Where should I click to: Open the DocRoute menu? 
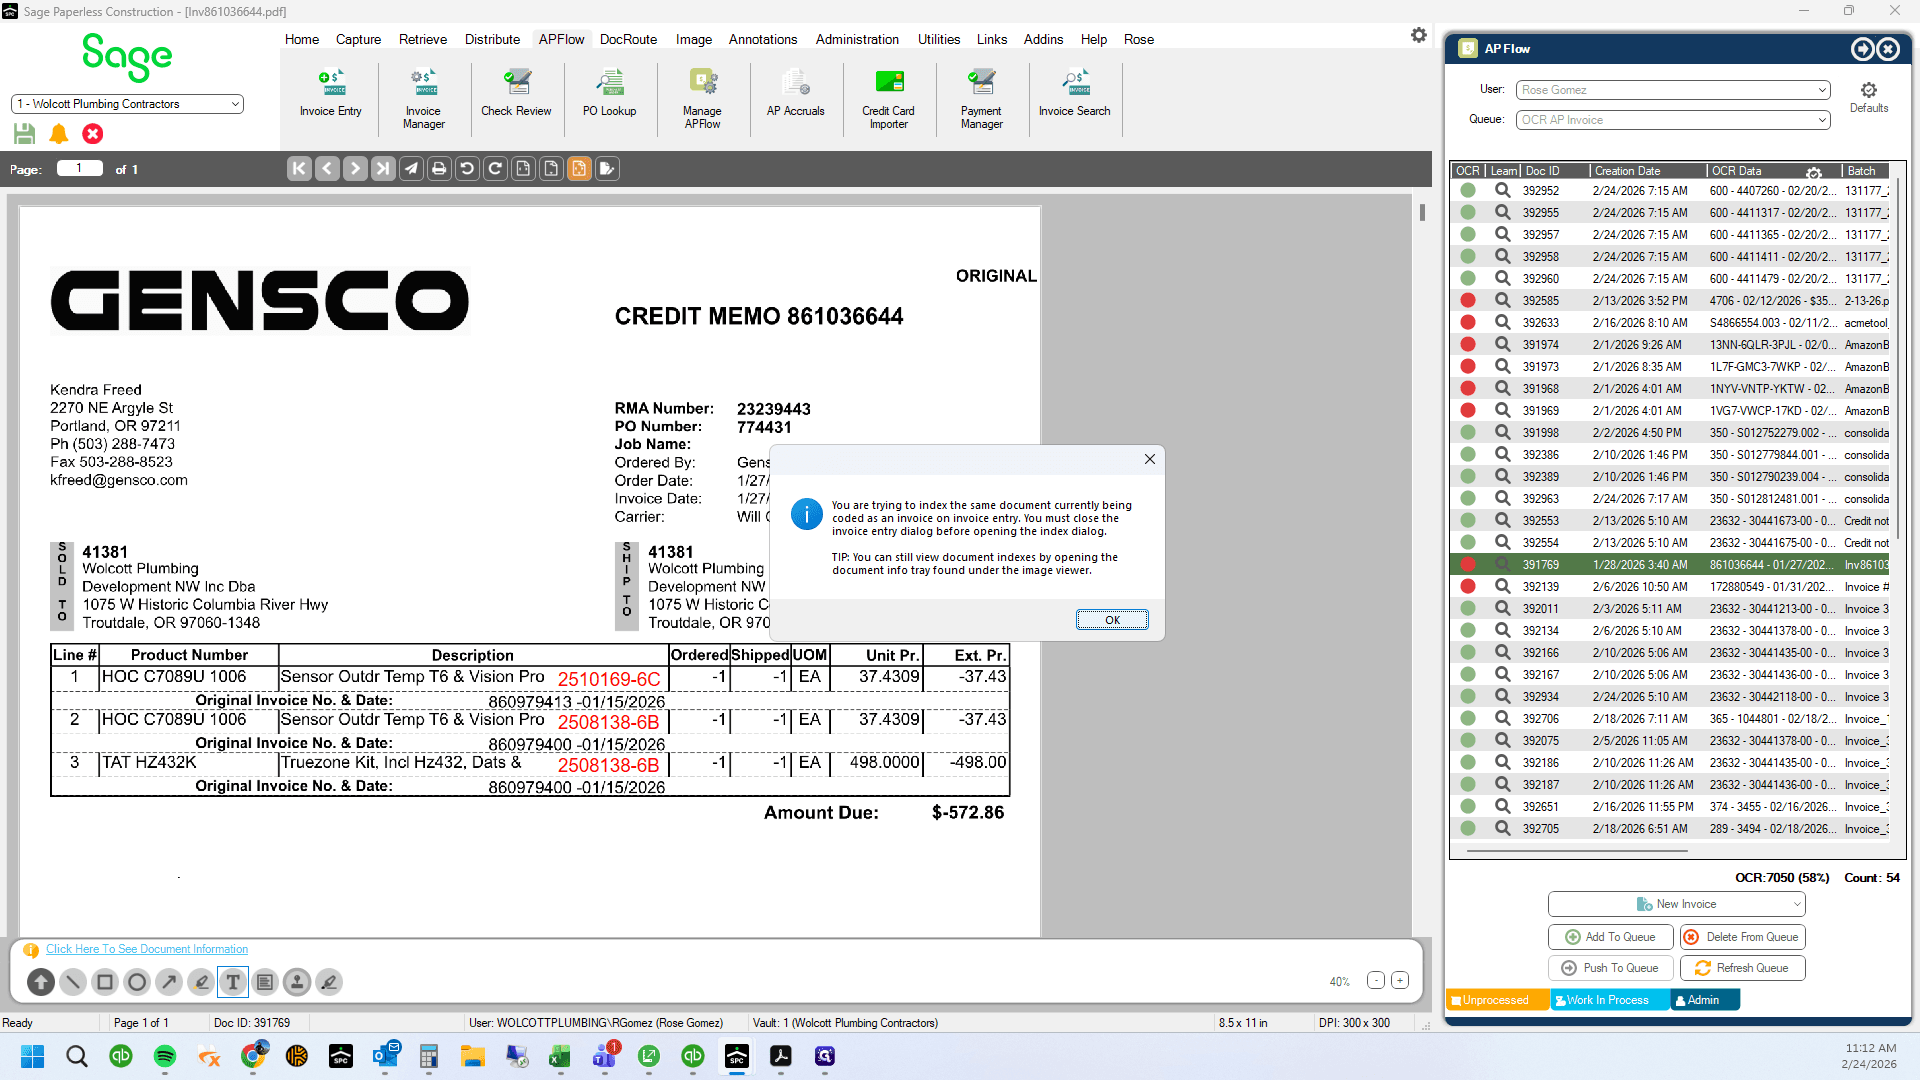628,39
